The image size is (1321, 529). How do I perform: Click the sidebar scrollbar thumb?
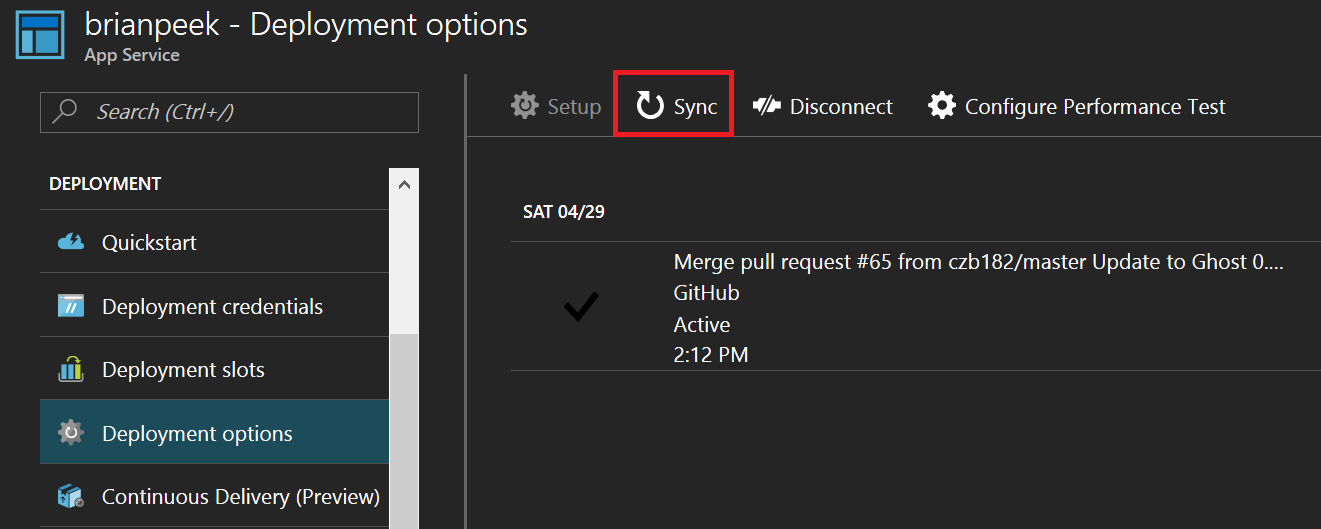tap(403, 430)
